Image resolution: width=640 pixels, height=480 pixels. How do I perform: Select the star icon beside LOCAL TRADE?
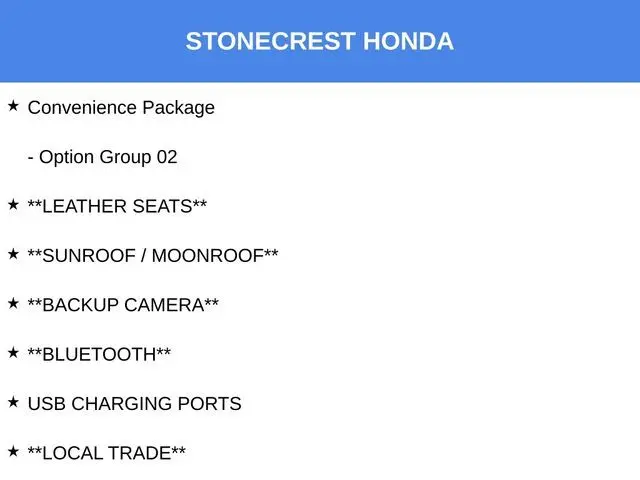(13, 452)
